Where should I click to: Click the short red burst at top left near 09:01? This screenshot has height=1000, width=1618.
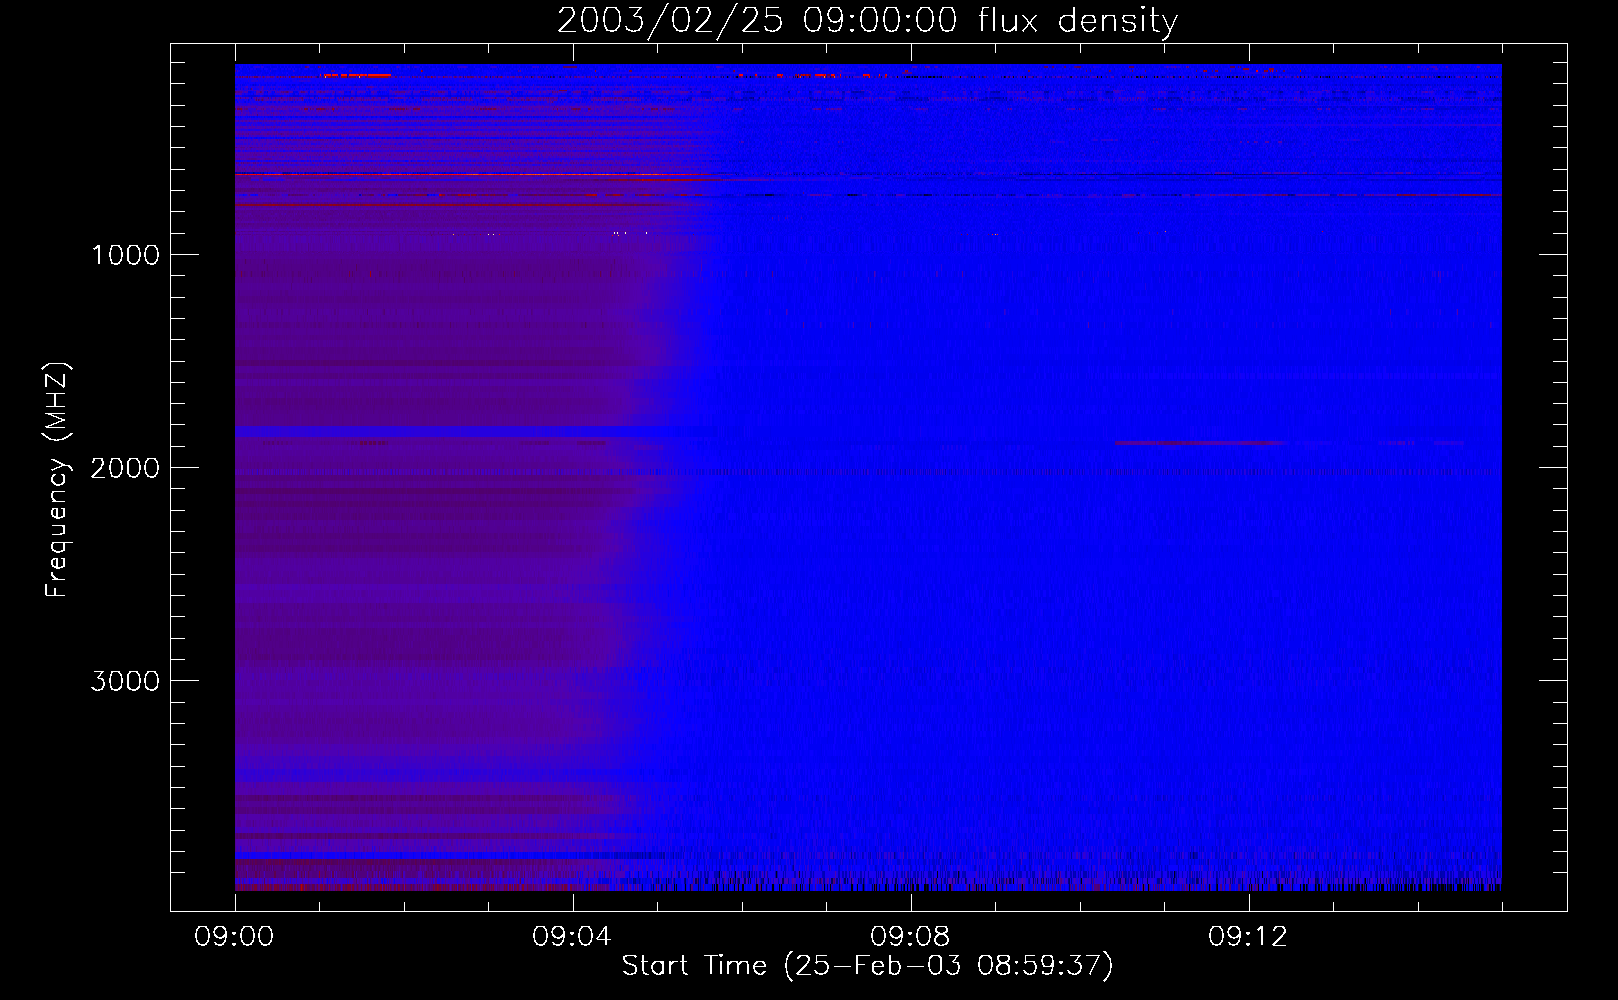(x=356, y=75)
